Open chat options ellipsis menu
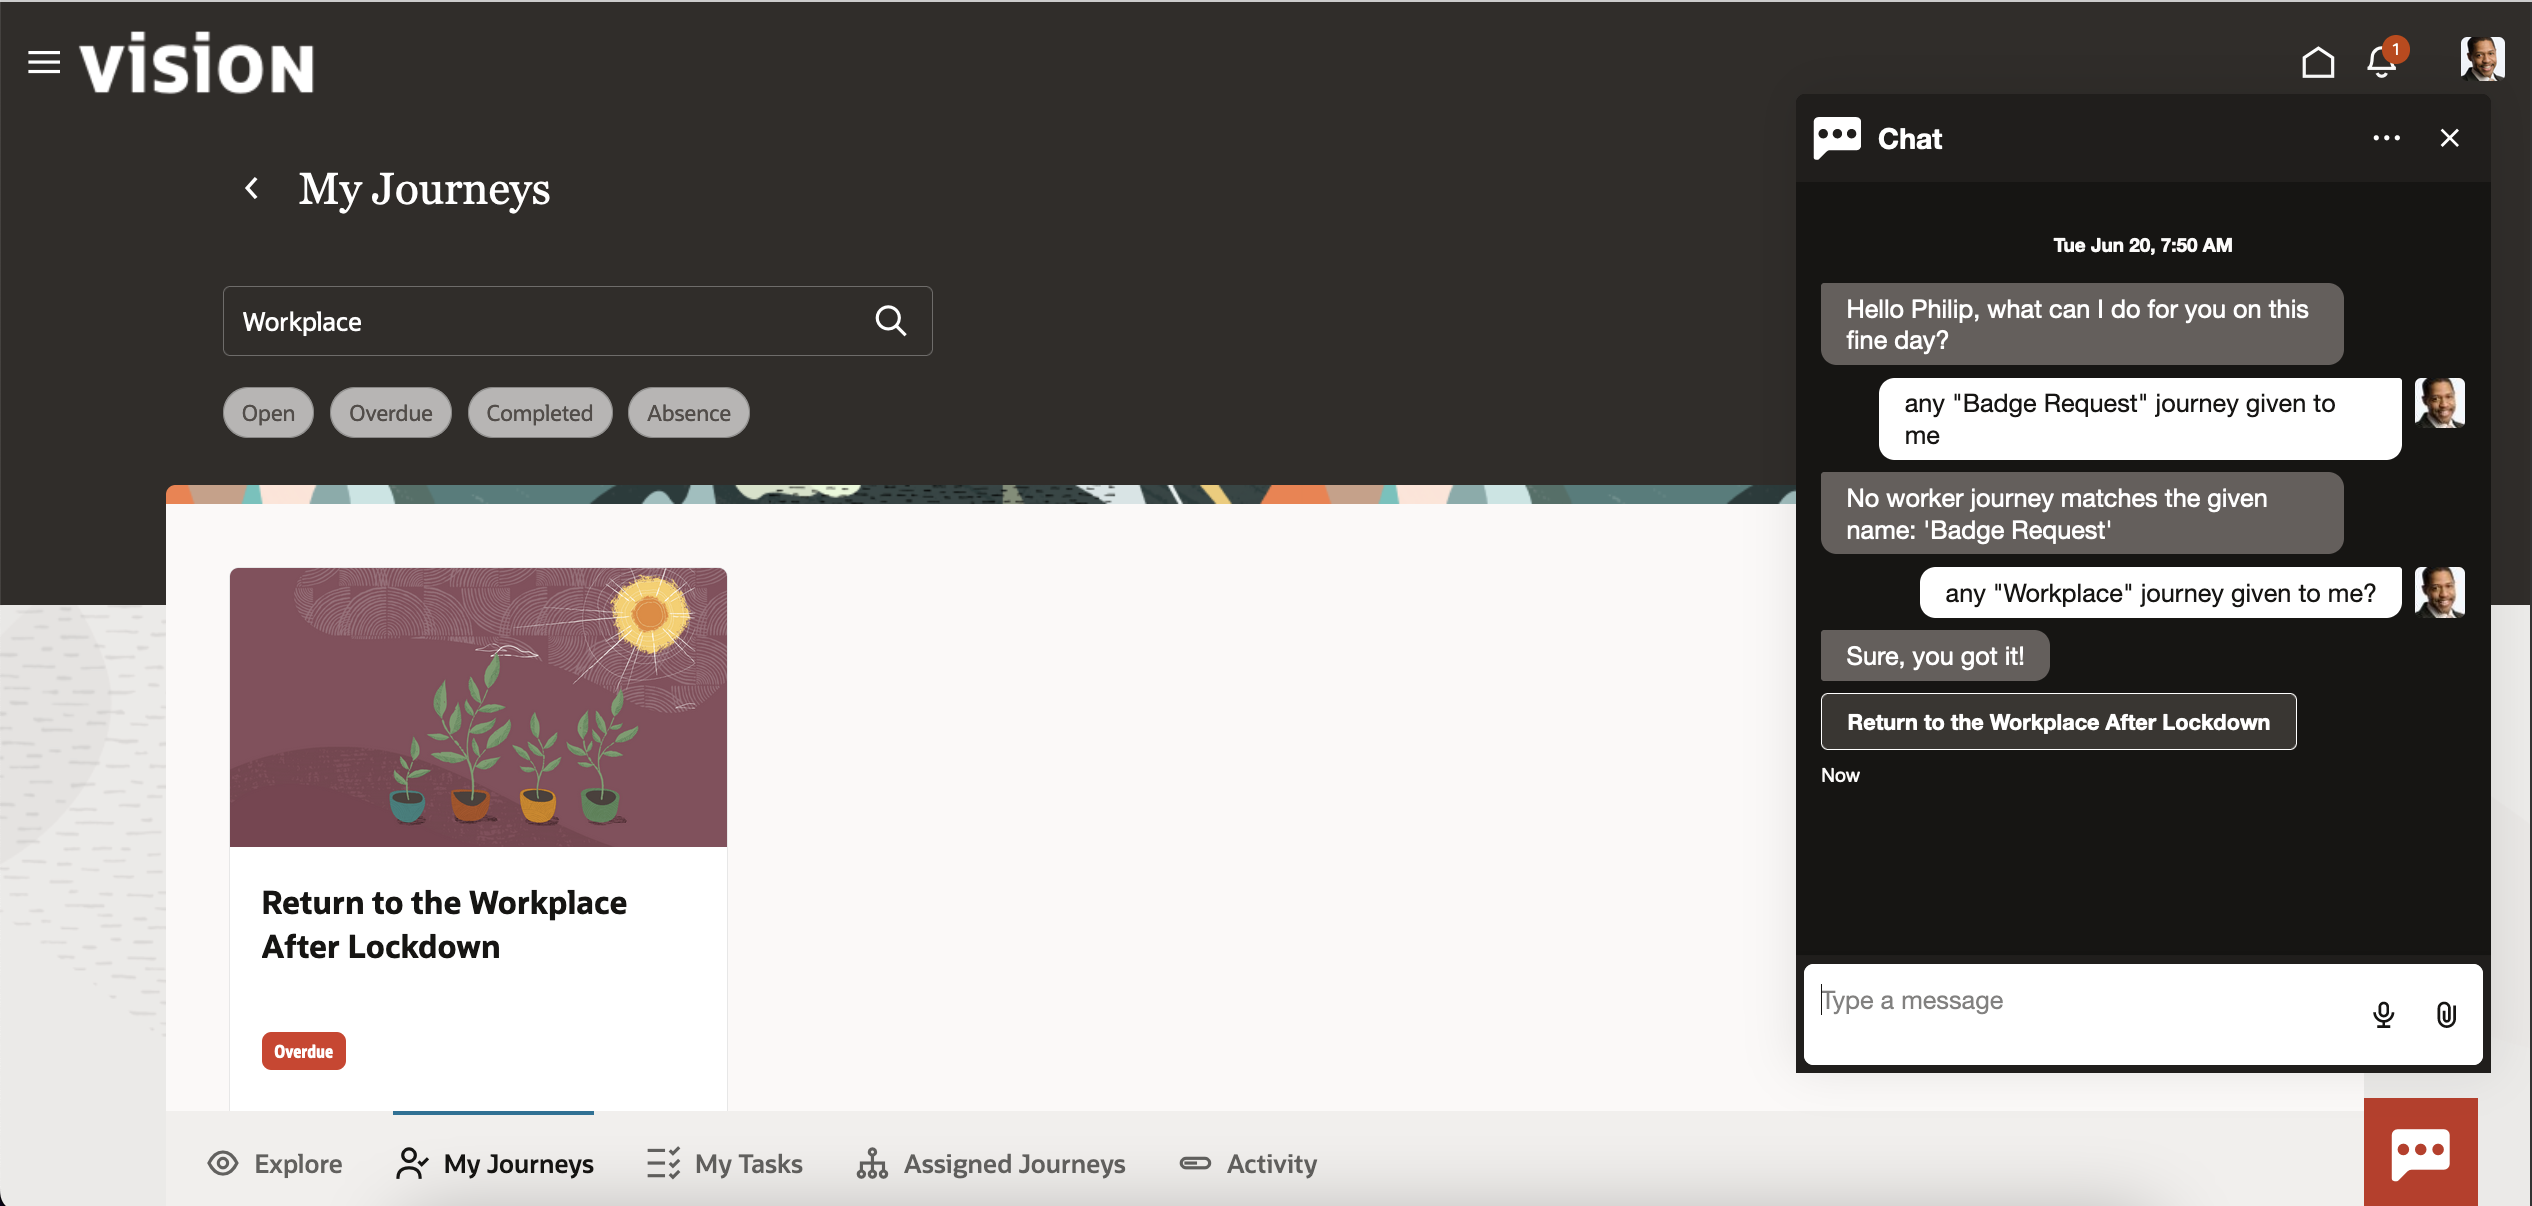Screen dimensions: 2532x1206 tap(2386, 138)
